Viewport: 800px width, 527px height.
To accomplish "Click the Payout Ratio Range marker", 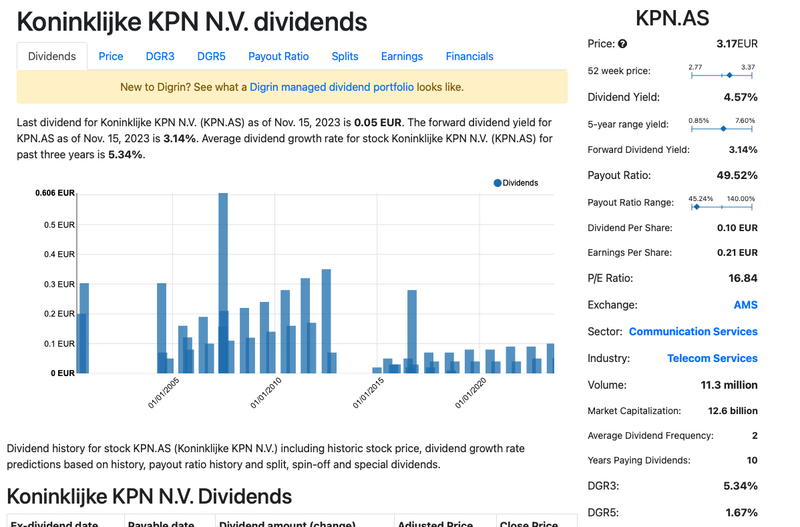I will coord(697,207).
